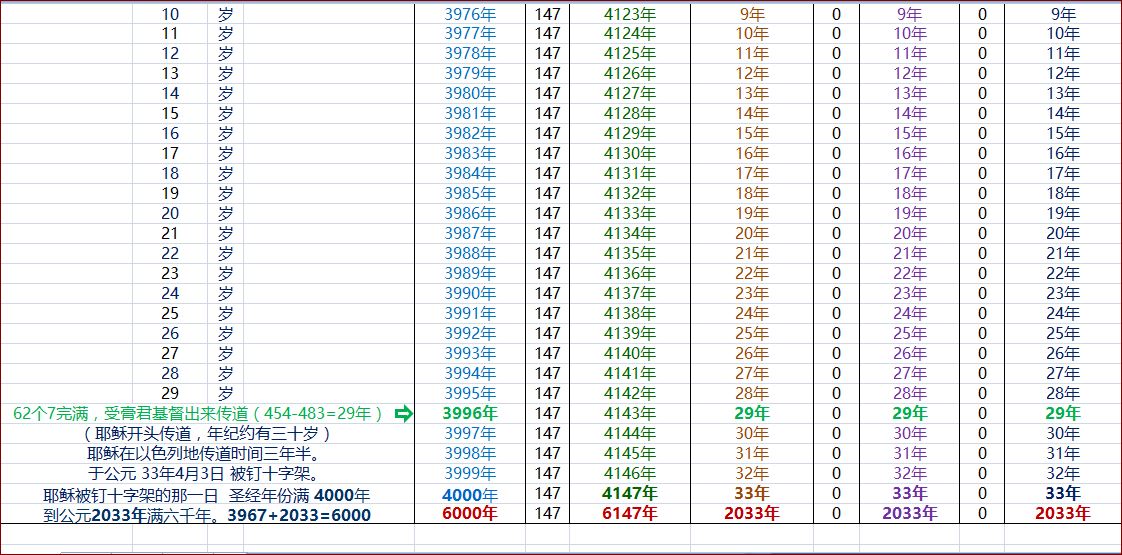Click the age cell showing 20
The height and width of the screenshot is (555, 1122).
click(x=170, y=214)
